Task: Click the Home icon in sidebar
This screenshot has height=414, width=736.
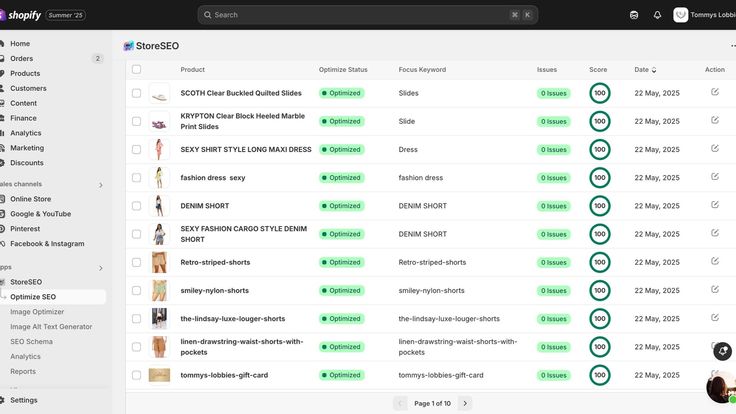Action: (x=2, y=43)
